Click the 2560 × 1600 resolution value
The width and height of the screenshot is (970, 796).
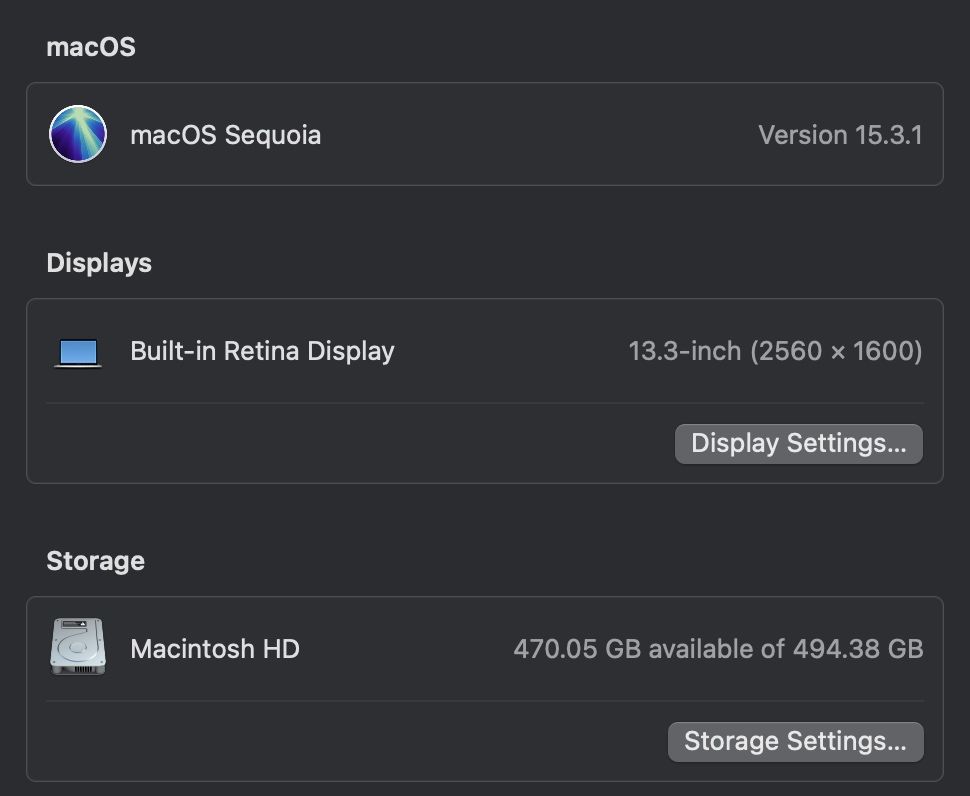tap(836, 351)
